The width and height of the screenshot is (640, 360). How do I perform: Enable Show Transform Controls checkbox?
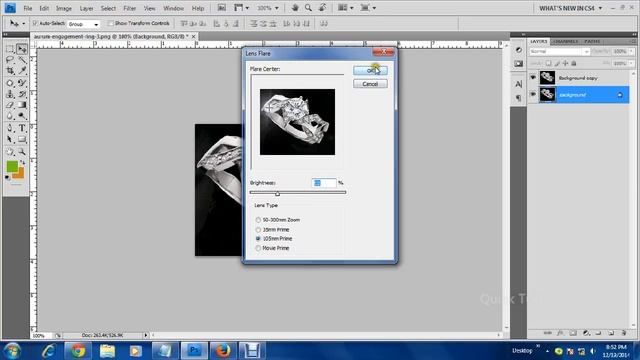coord(111,23)
